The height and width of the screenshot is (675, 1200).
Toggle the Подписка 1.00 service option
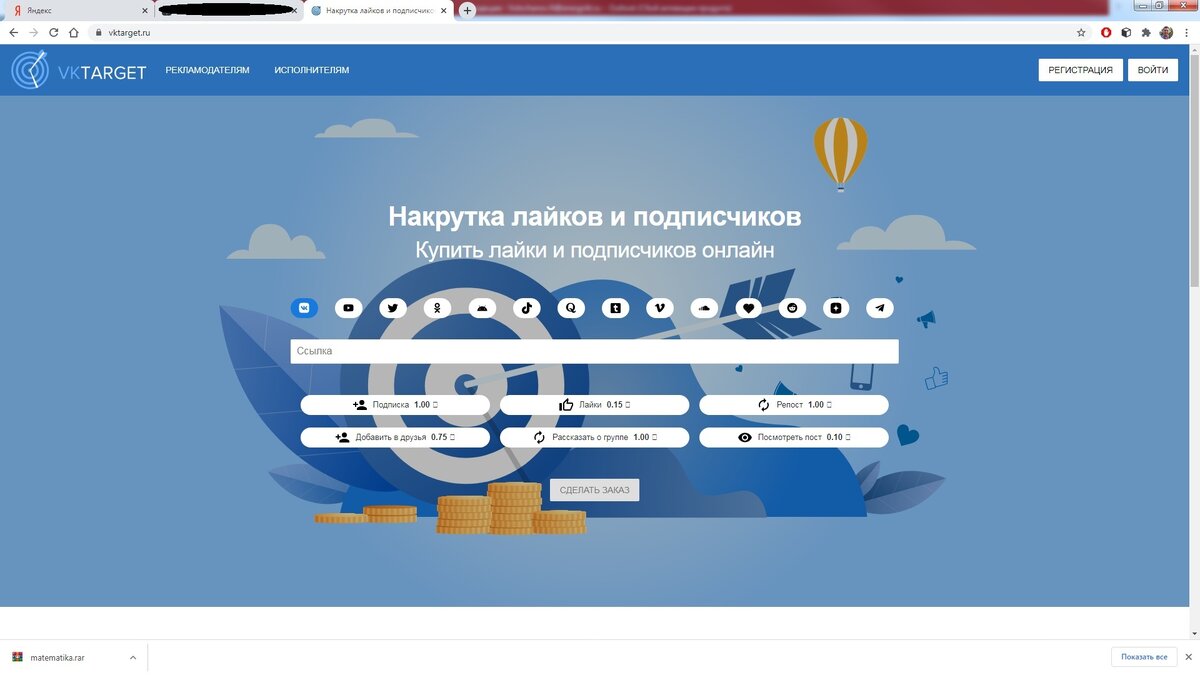coord(394,404)
